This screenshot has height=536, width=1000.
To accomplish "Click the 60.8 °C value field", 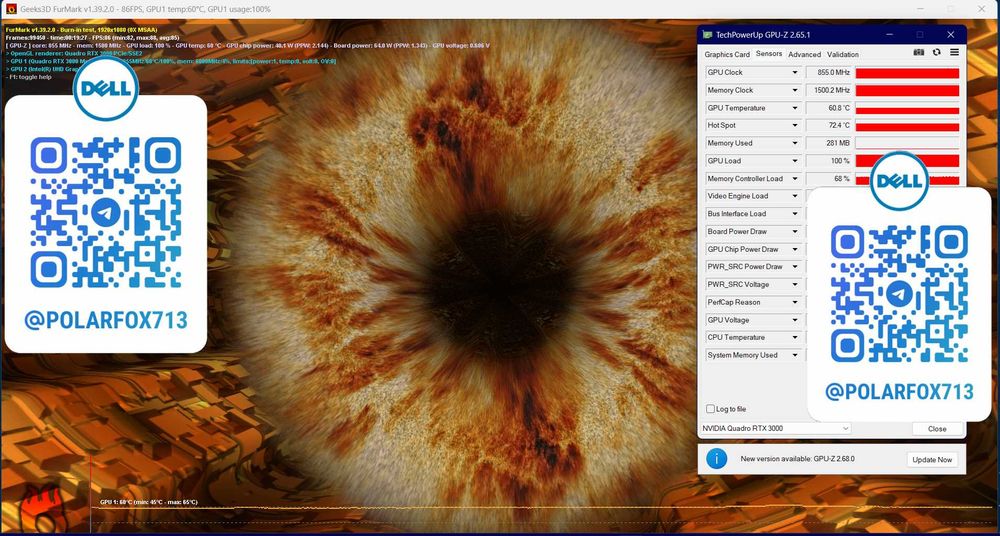I will coord(828,108).
